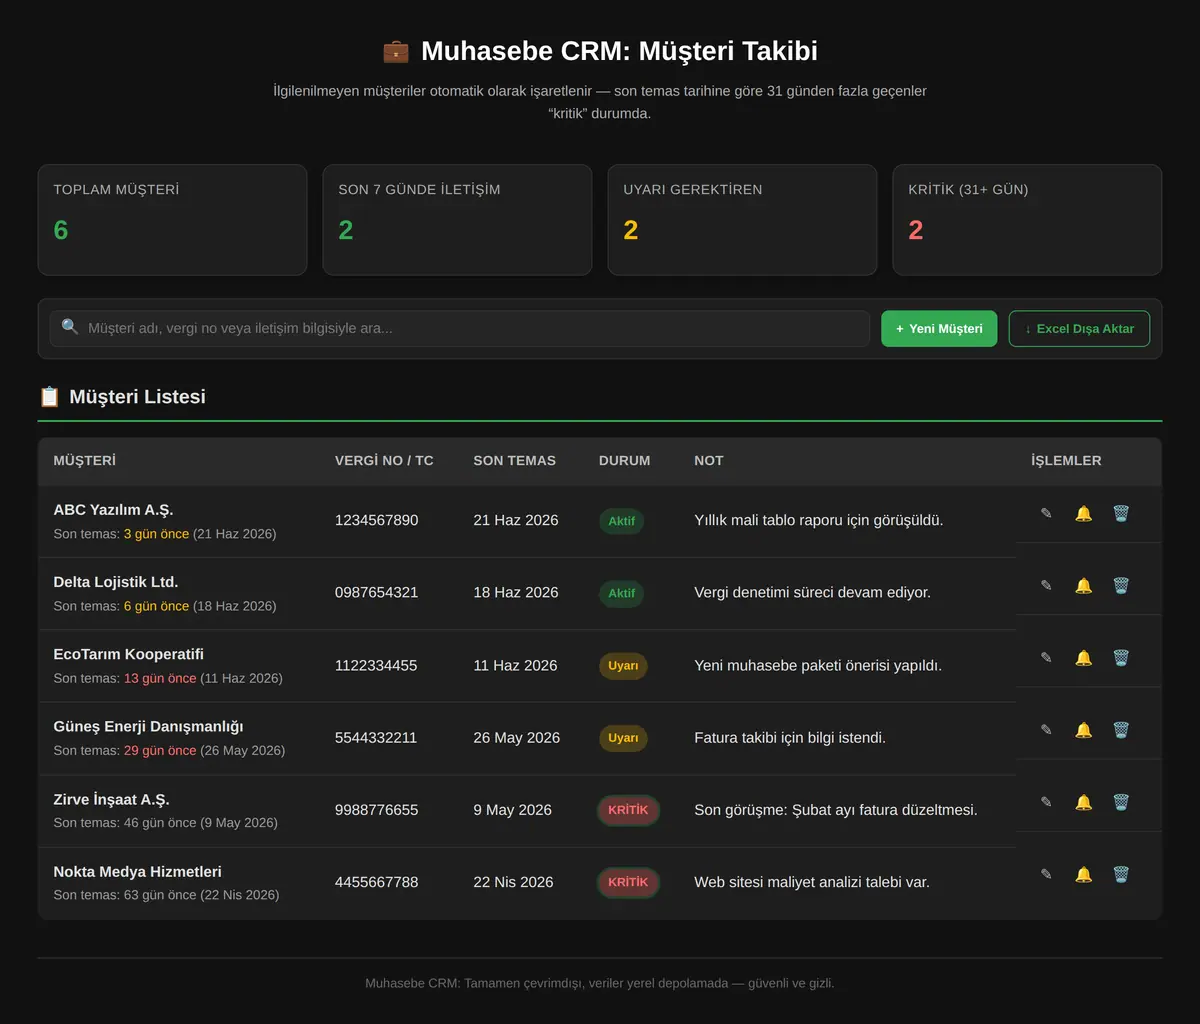This screenshot has width=1200, height=1024.
Task: Click the Uyarı badge for EcoTarım Kooperatifi
Action: [623, 666]
